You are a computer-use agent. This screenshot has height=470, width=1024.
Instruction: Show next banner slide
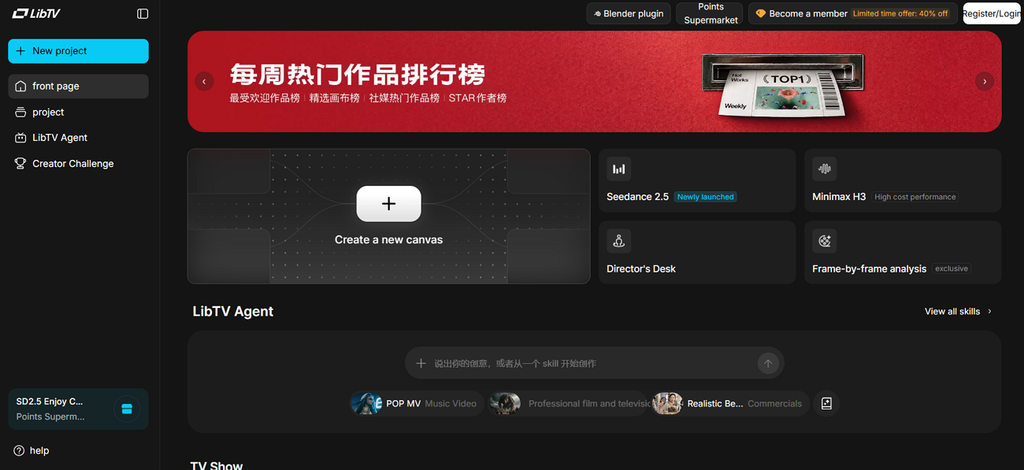pos(985,82)
